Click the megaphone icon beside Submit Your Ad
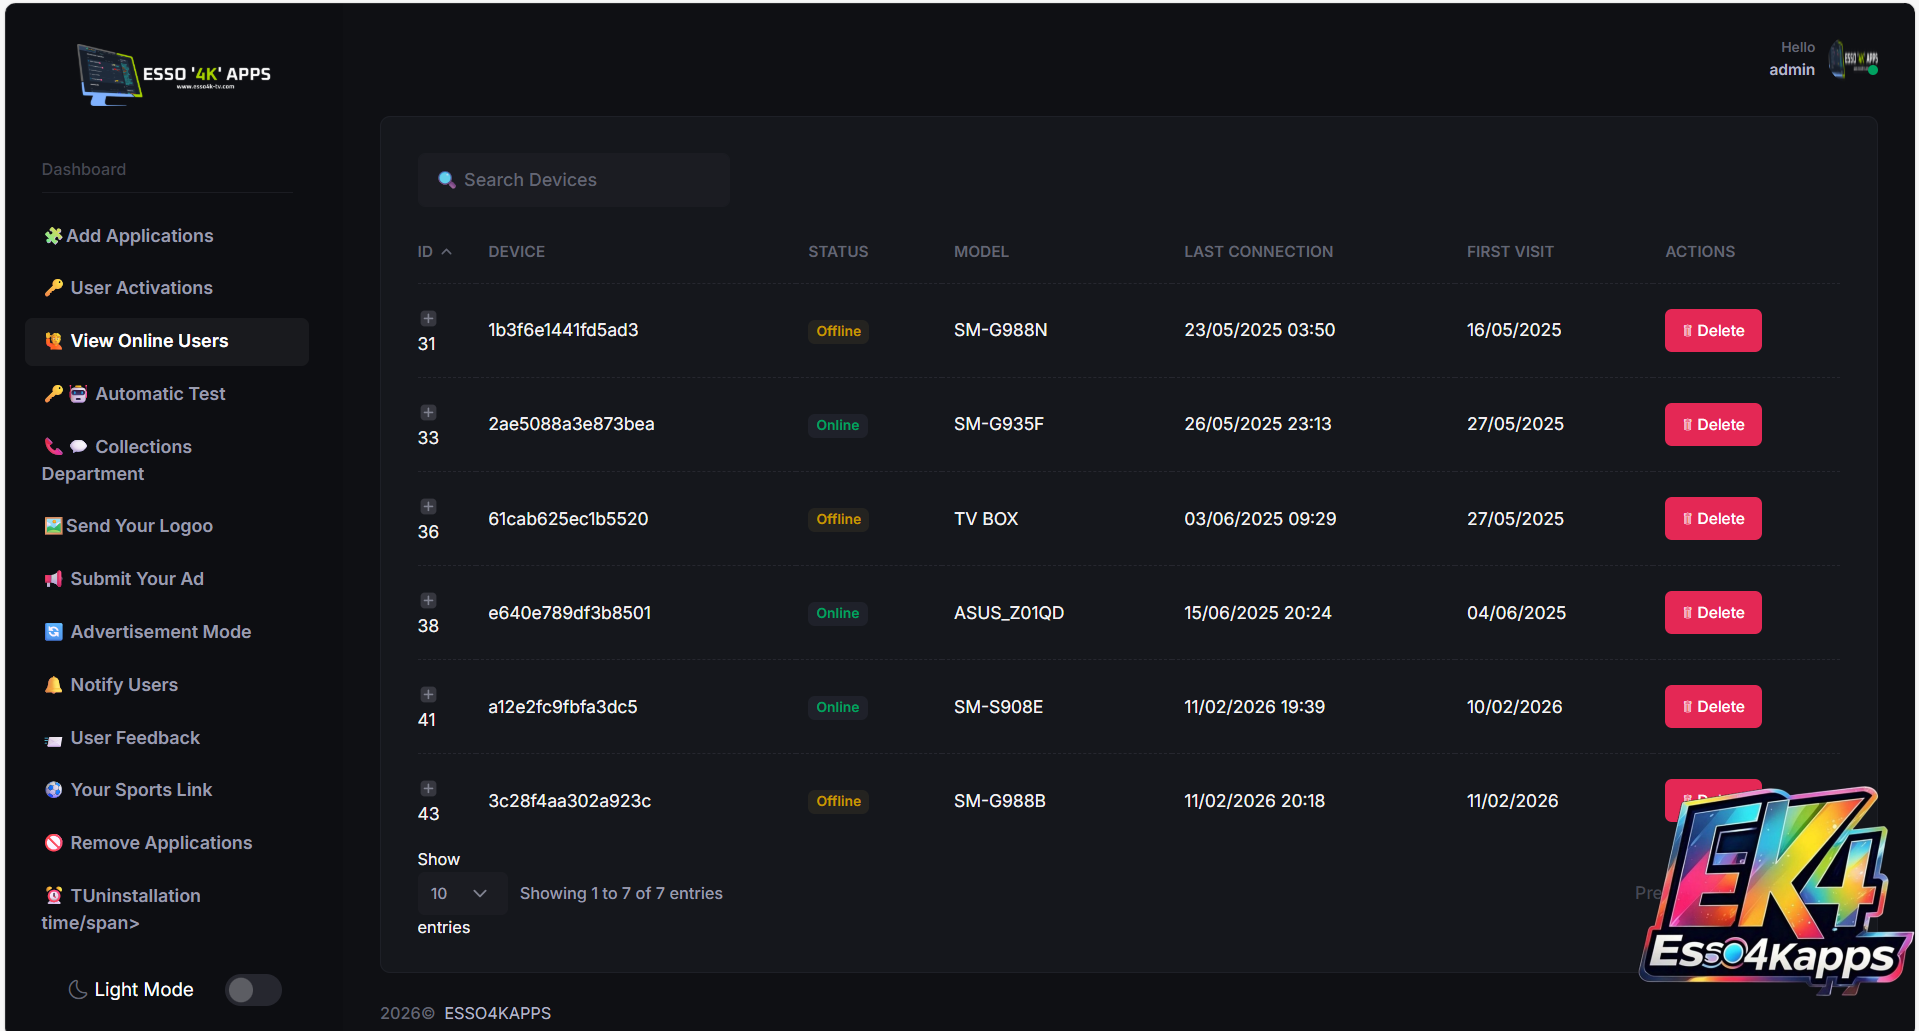The width and height of the screenshot is (1919, 1031). point(54,579)
